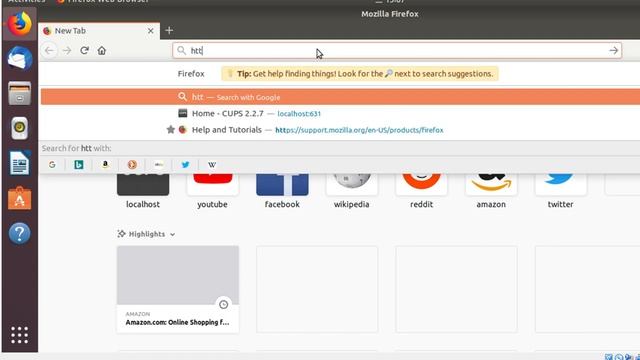Open Ubuntu Software from dock

[20, 198]
